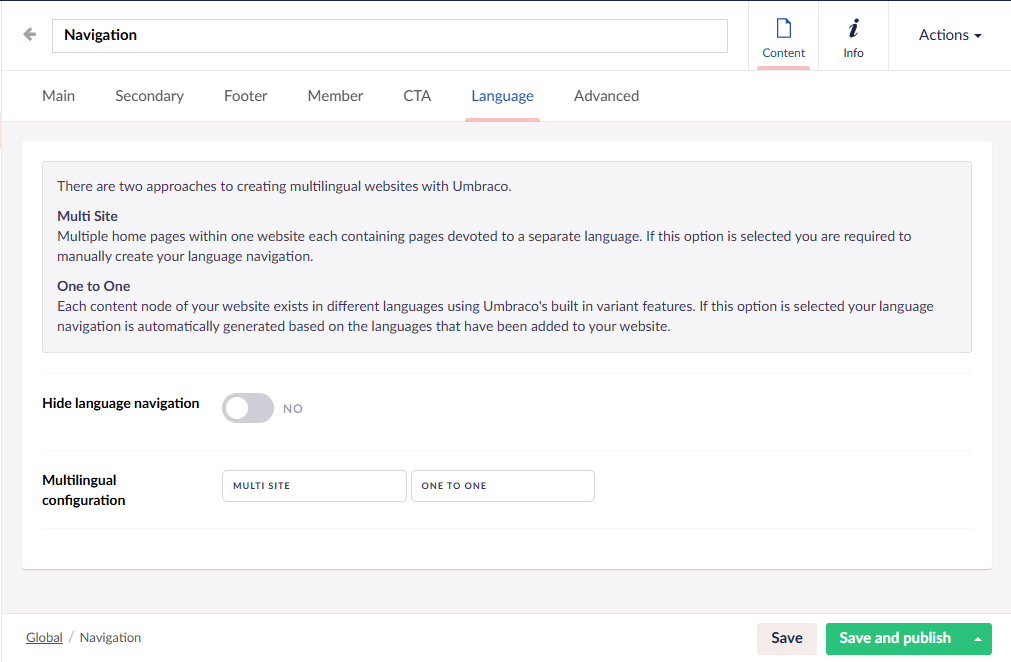The width and height of the screenshot is (1011, 662).
Task: Switch to the Main tab
Action: [x=58, y=96]
